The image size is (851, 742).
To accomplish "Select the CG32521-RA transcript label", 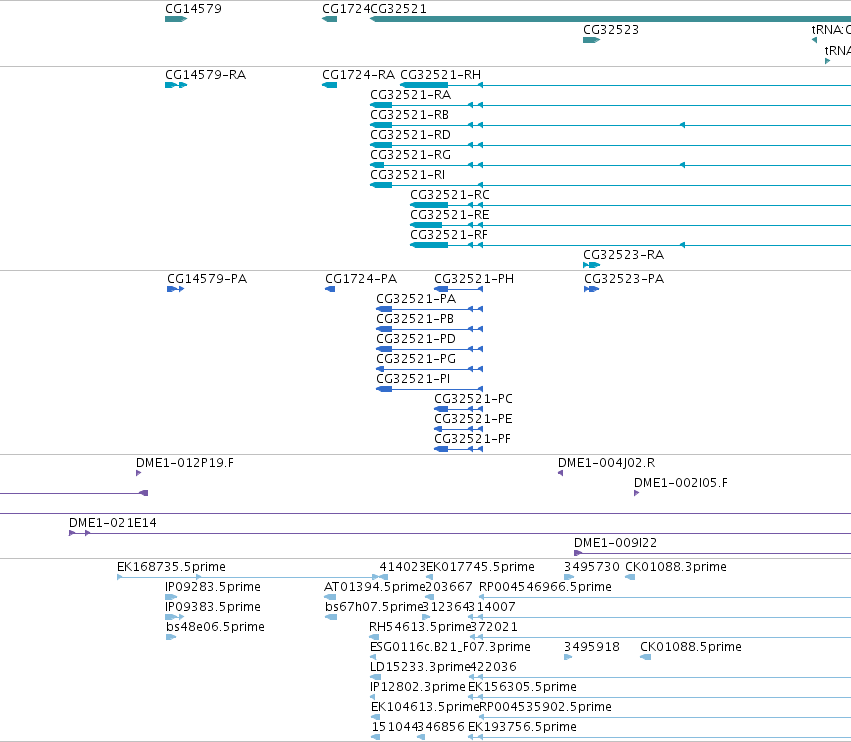I will [x=410, y=95].
